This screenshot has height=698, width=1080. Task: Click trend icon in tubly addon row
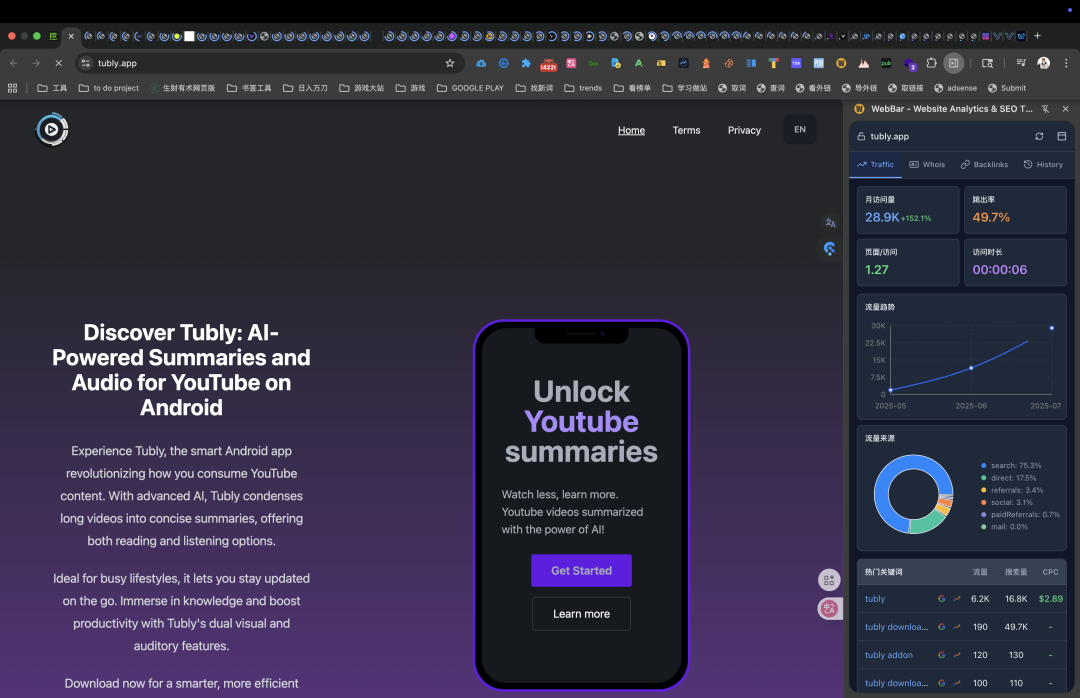pyautogui.click(x=957, y=655)
